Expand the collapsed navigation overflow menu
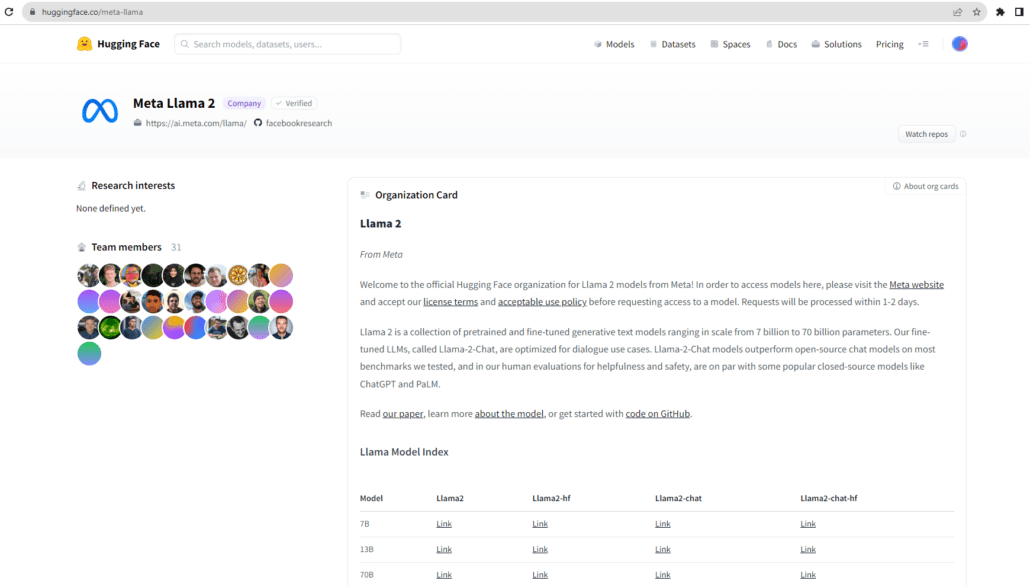Image resolution: width=1030 pixels, height=587 pixels. [x=923, y=44]
